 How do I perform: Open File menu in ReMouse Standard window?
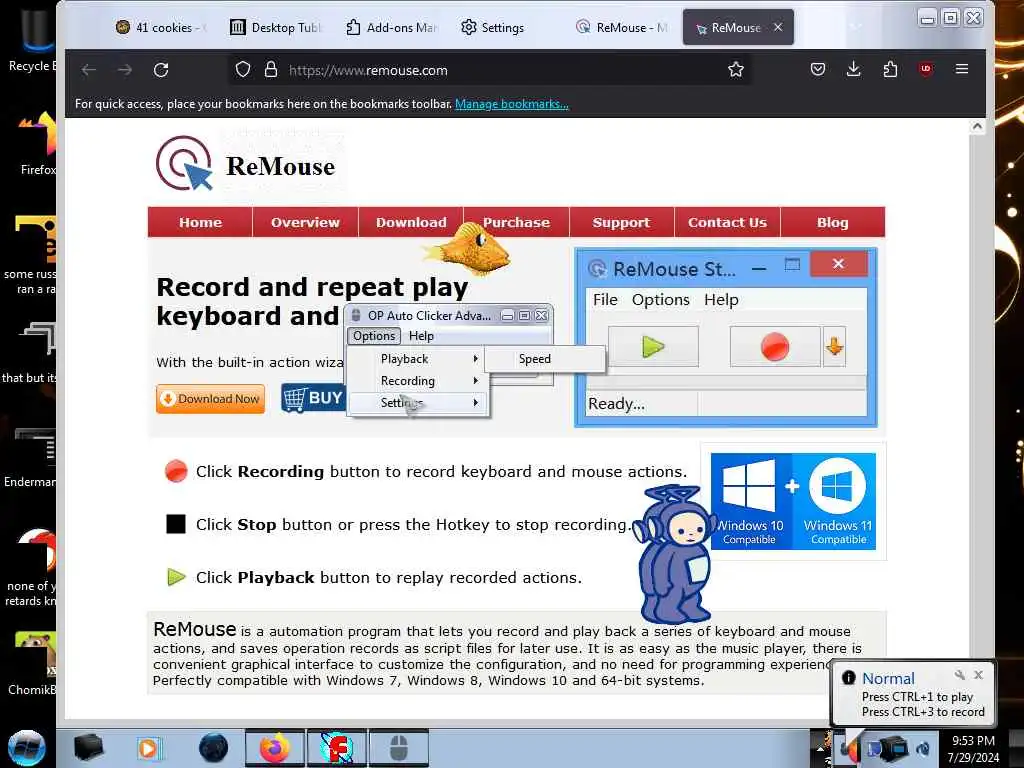(605, 300)
